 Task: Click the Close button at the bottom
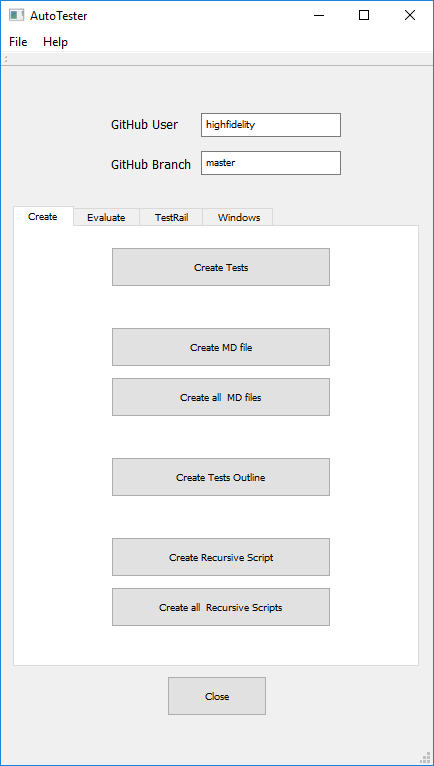pyautogui.click(x=217, y=696)
